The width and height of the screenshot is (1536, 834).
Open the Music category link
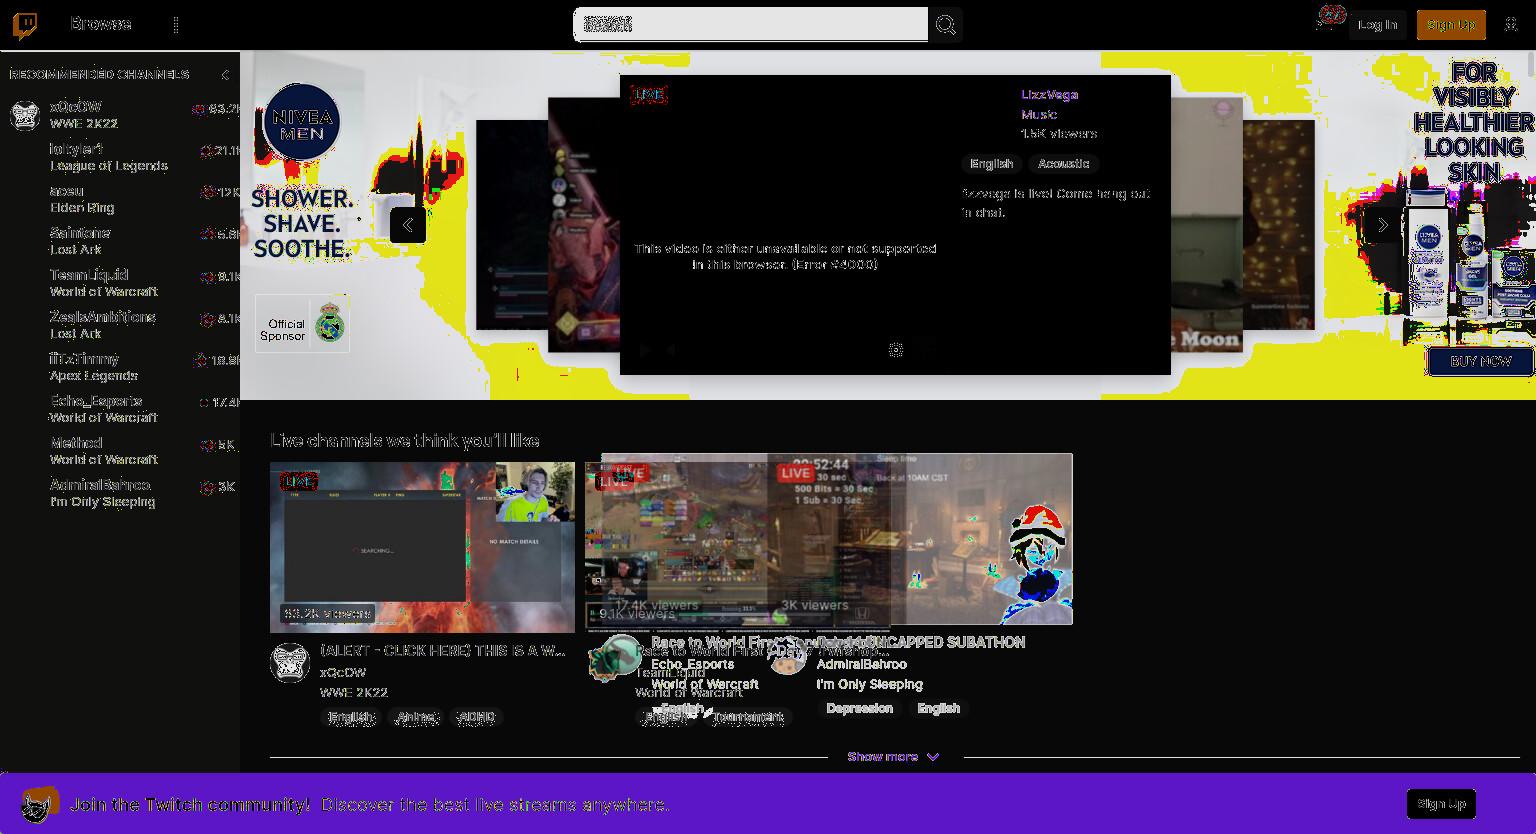tap(1039, 115)
